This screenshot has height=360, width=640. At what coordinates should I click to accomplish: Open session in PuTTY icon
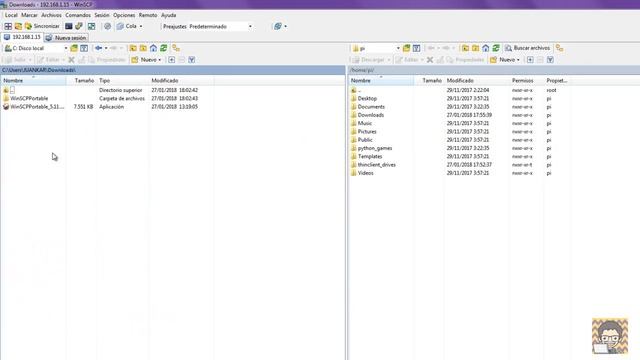point(79,26)
